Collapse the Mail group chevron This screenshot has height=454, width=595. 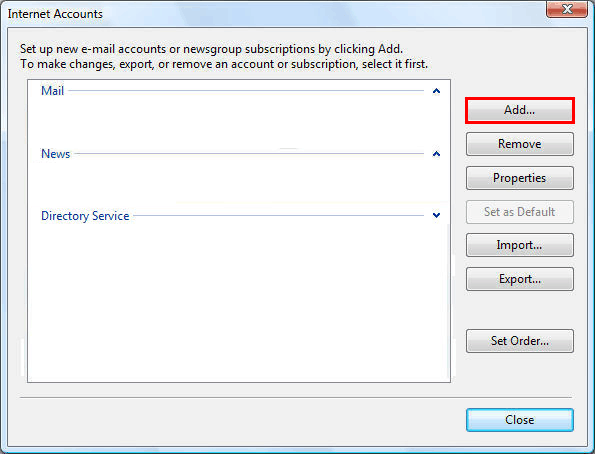coord(436,91)
